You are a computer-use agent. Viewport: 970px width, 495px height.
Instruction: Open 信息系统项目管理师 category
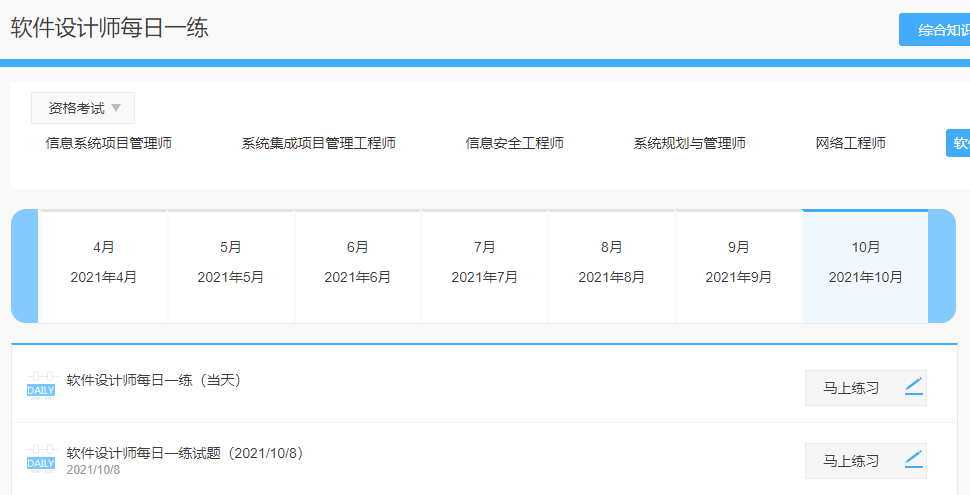[x=109, y=143]
